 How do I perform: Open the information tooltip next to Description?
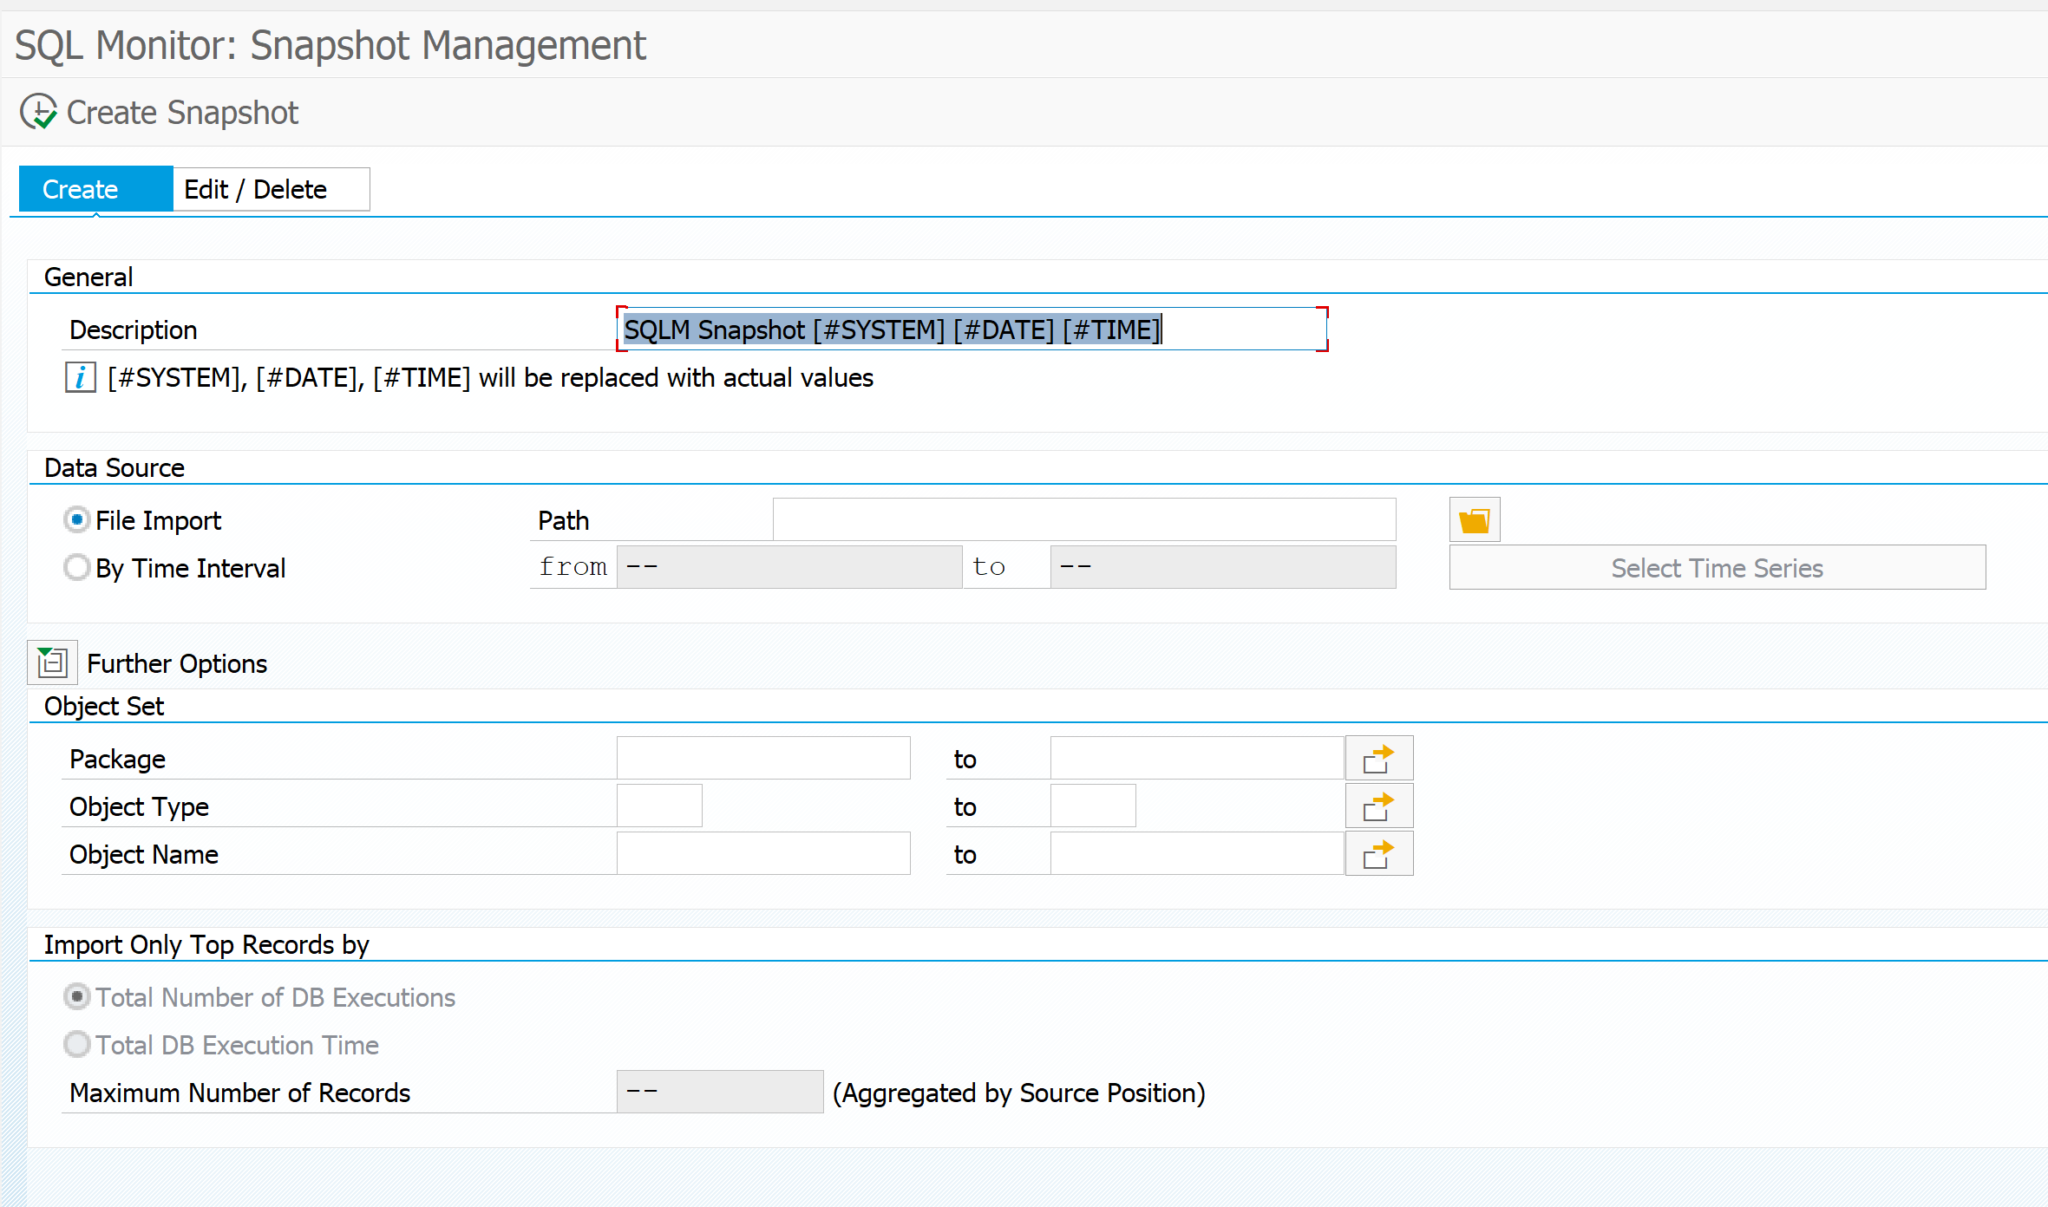pos(79,377)
